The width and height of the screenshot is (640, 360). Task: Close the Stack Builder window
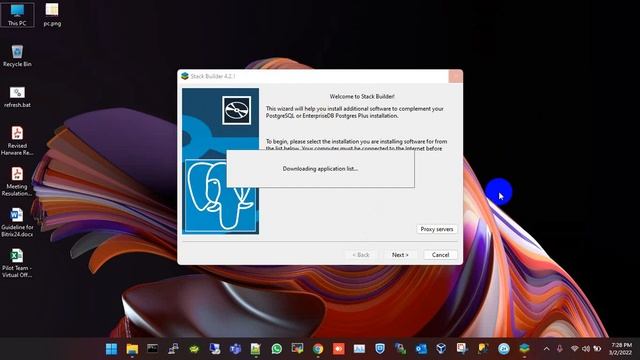(x=456, y=76)
